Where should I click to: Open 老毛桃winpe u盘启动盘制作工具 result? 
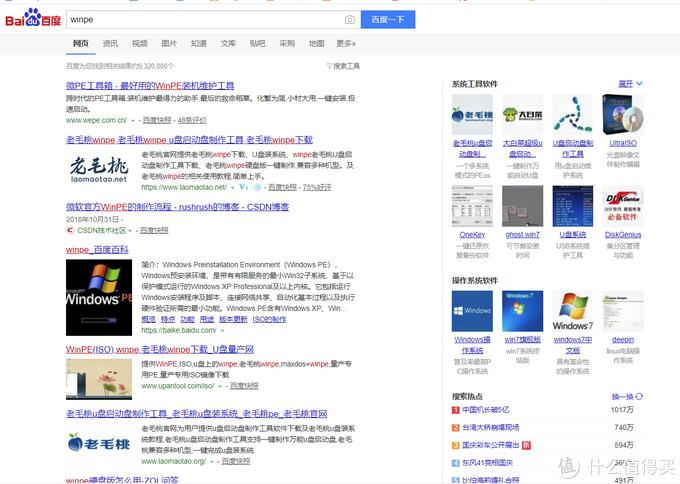189,140
